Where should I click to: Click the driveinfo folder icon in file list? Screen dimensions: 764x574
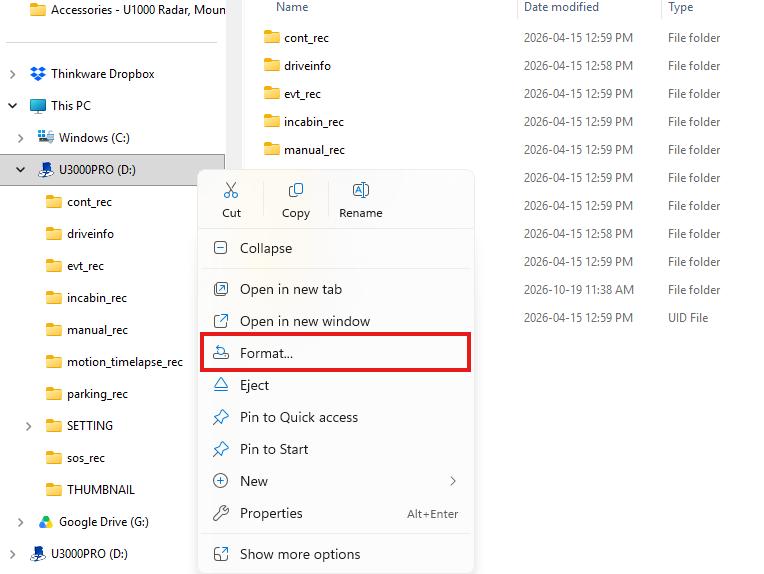[x=271, y=65]
